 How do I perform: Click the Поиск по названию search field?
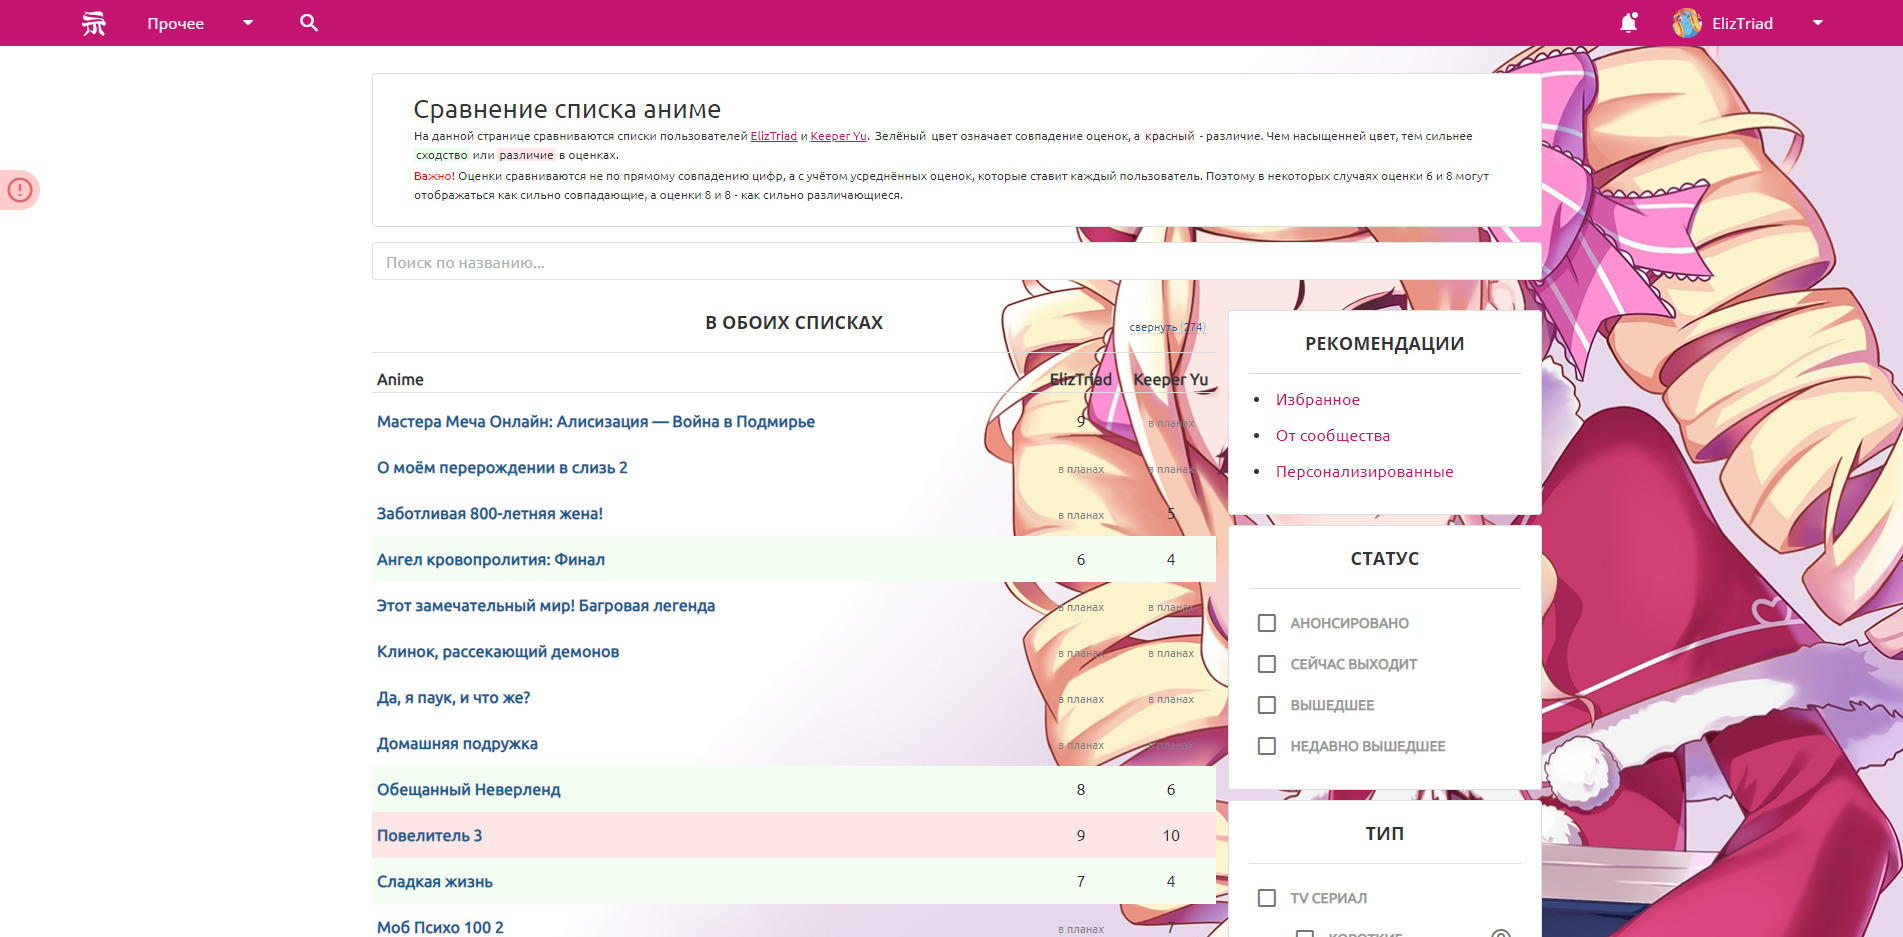pos(955,262)
